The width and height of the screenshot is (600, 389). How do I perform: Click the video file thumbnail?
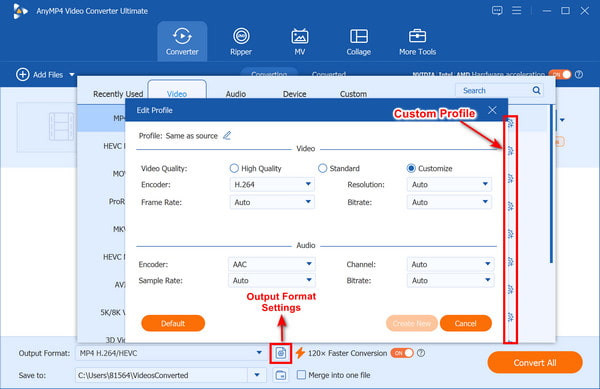click(x=61, y=126)
